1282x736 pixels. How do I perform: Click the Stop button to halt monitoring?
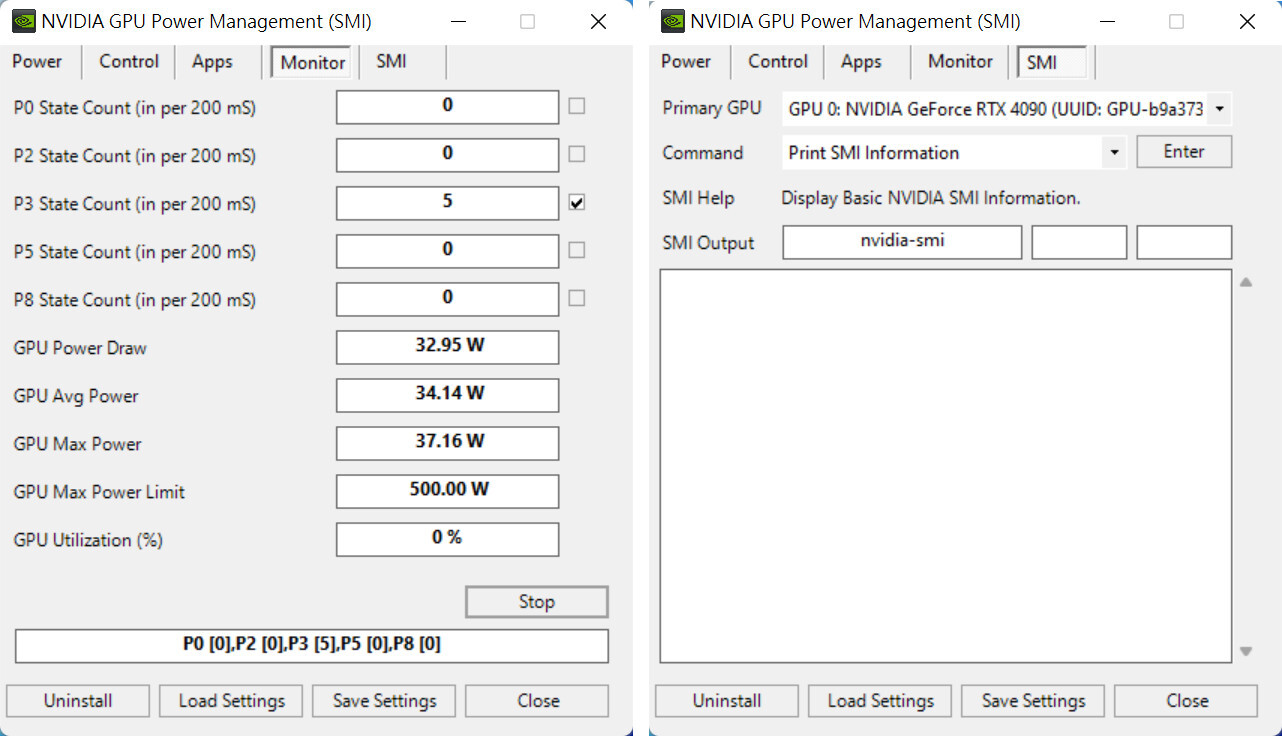(536, 601)
